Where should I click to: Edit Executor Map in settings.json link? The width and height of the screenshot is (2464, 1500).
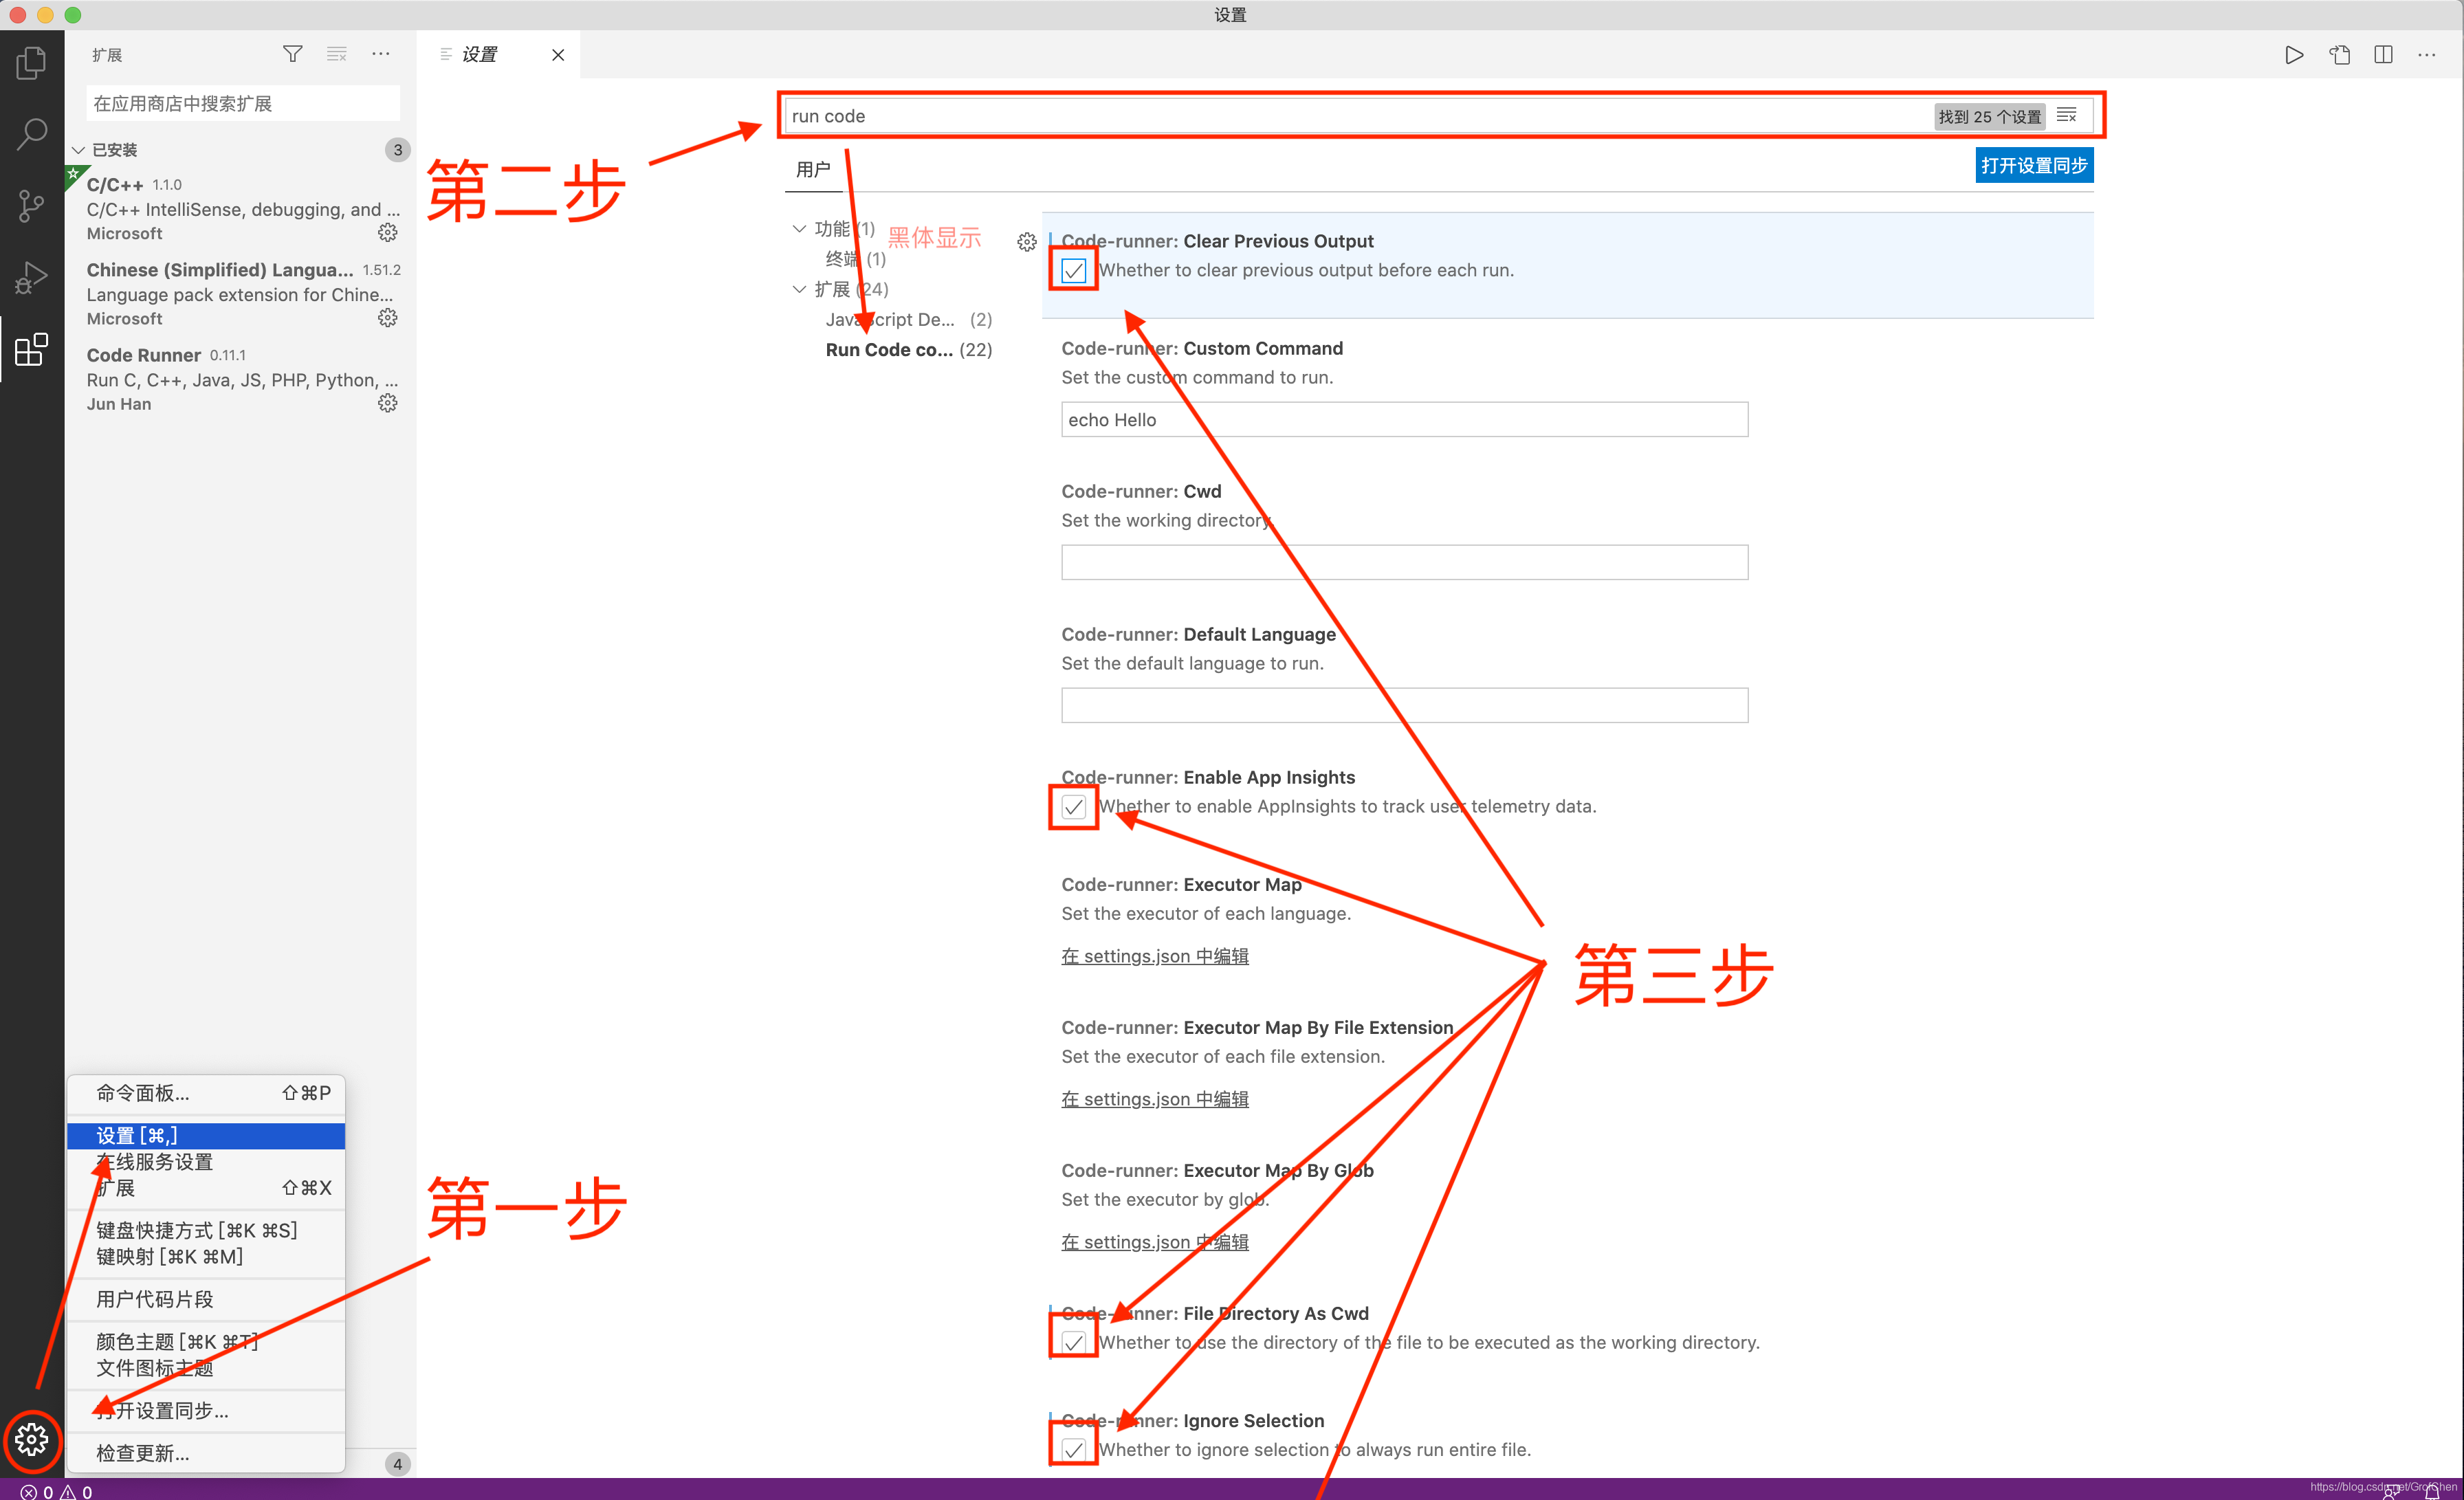[1155, 956]
